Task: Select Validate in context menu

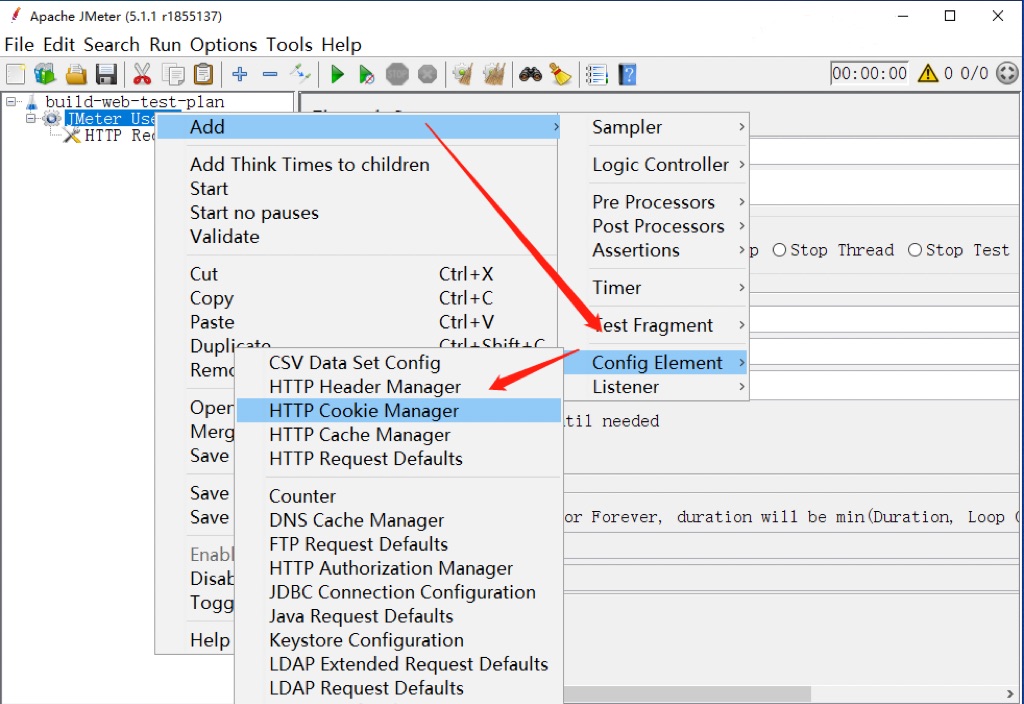Action: tap(357, 236)
